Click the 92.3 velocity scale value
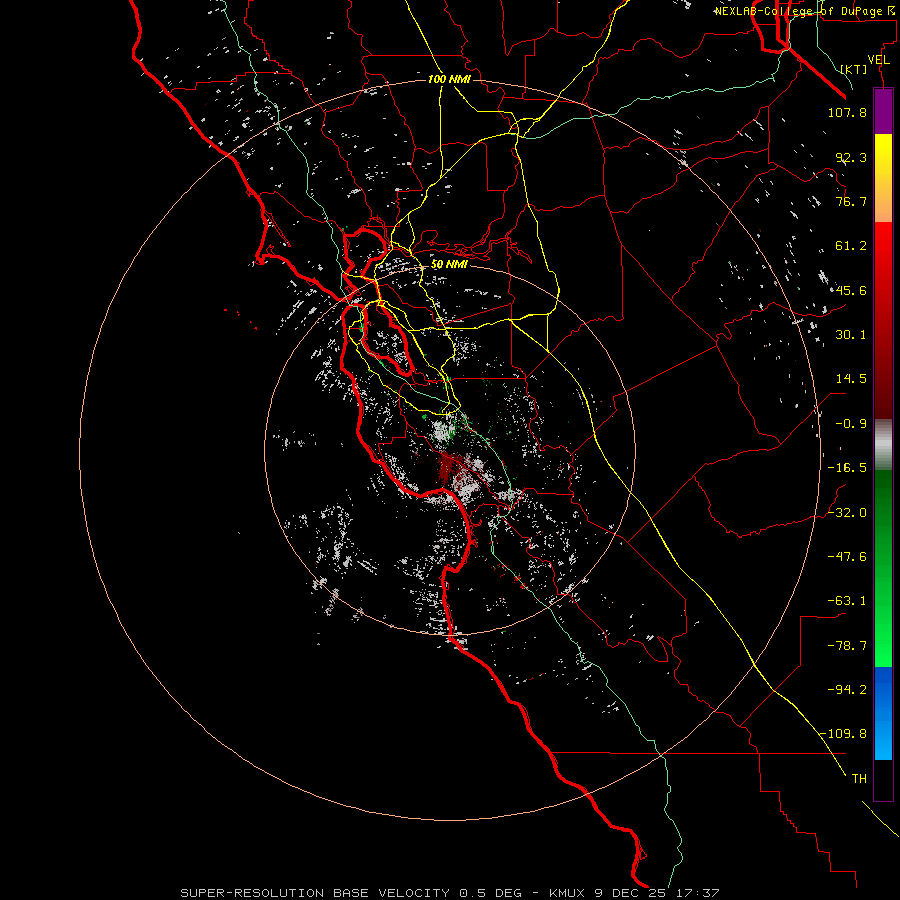This screenshot has height=900, width=900. [x=851, y=157]
